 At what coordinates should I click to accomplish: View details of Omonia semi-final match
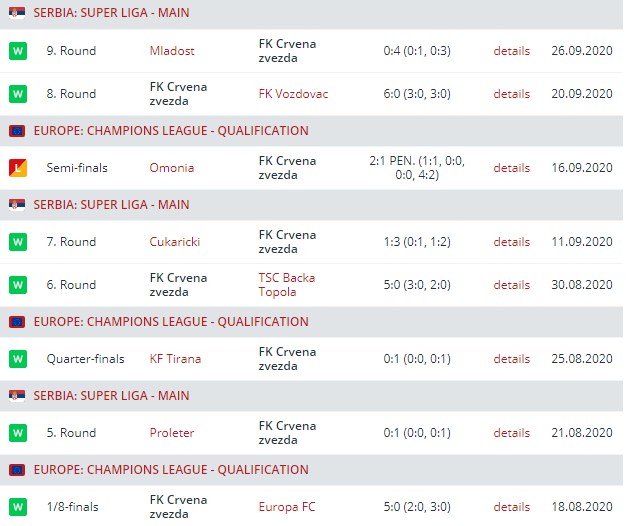[x=511, y=168]
